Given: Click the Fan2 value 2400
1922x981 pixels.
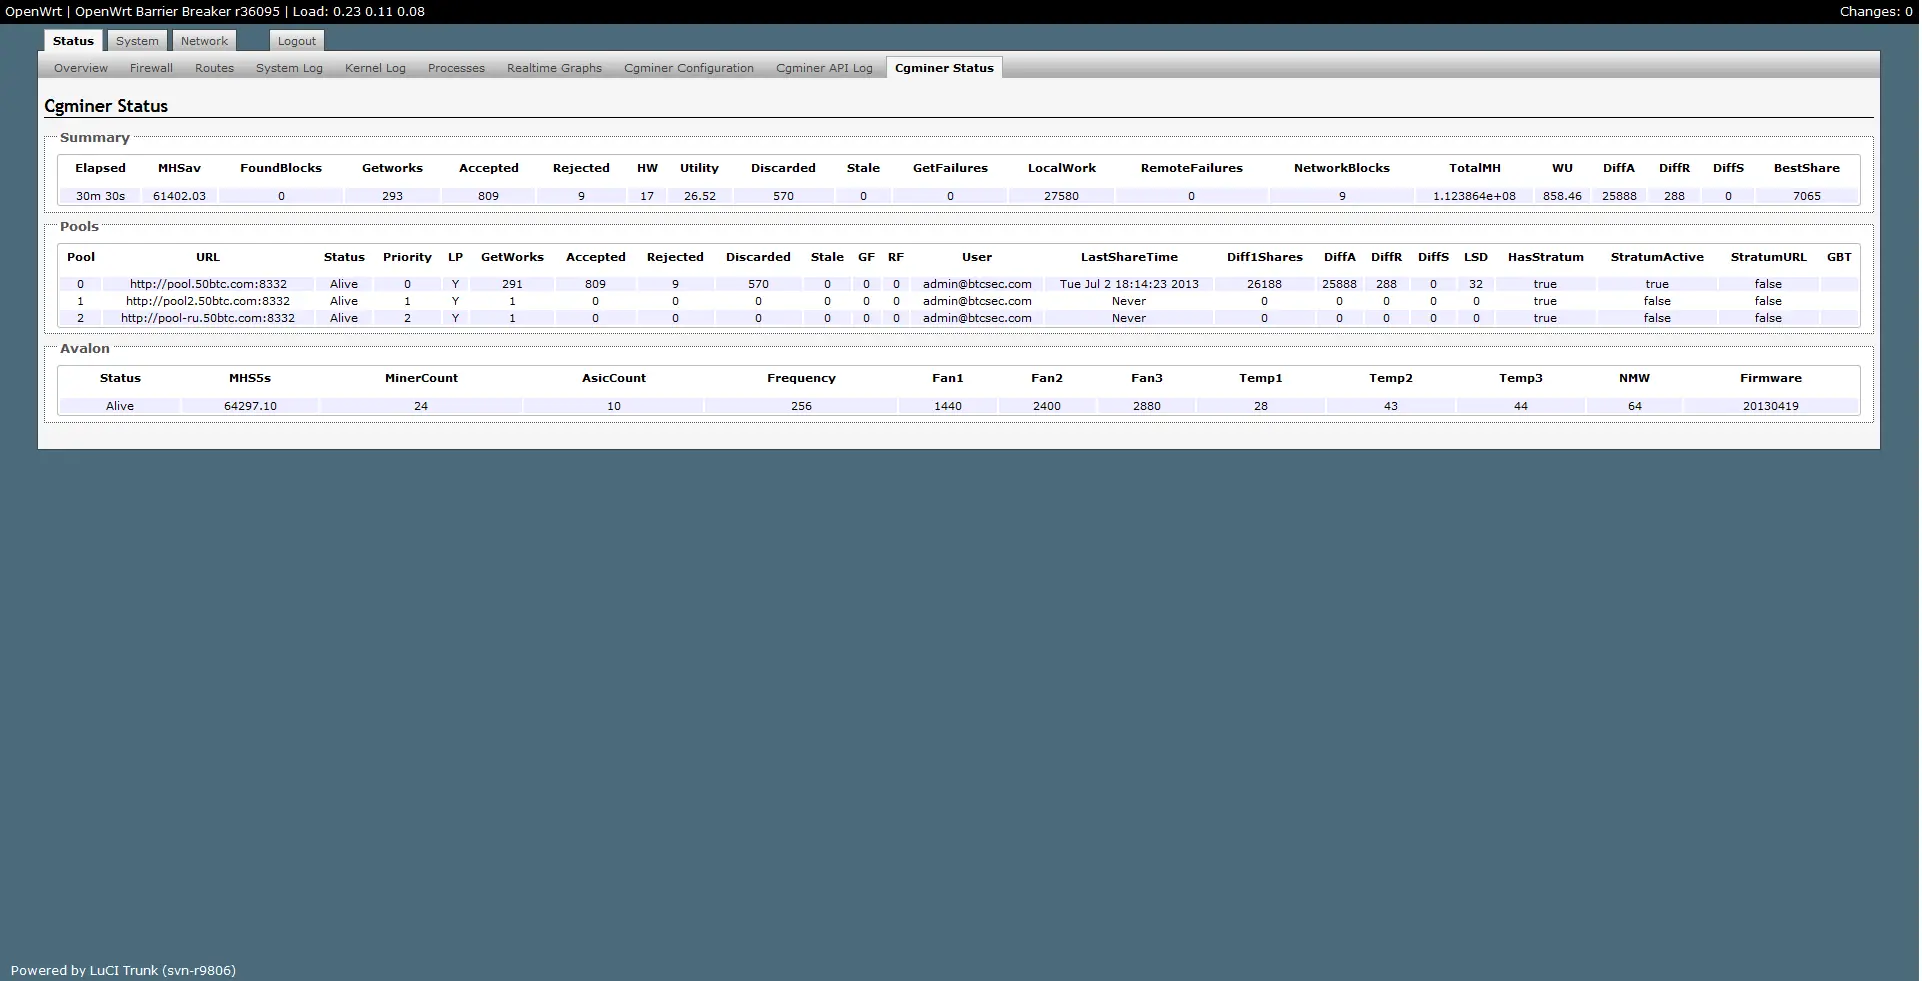Looking at the screenshot, I should tap(1047, 406).
